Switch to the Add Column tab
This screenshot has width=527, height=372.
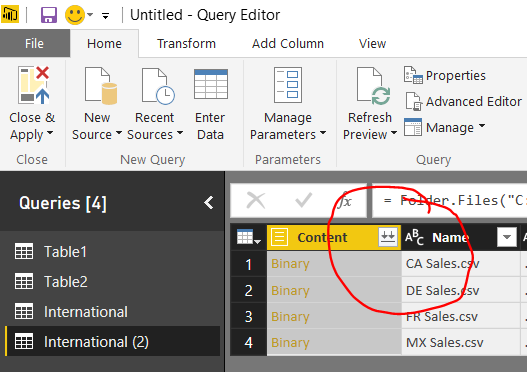[288, 44]
